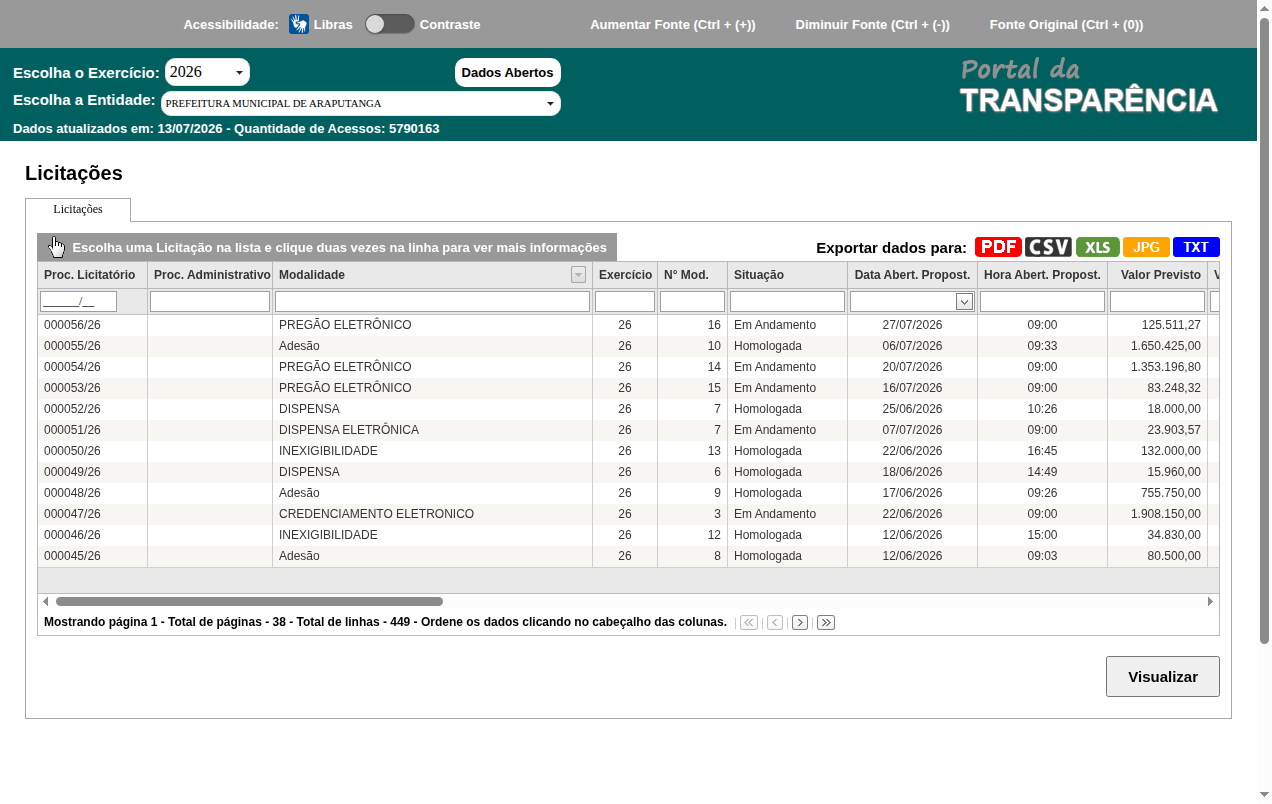Viewport: 1272px width, 804px height.
Task: Open the Libras accessibility icon
Action: (299, 24)
